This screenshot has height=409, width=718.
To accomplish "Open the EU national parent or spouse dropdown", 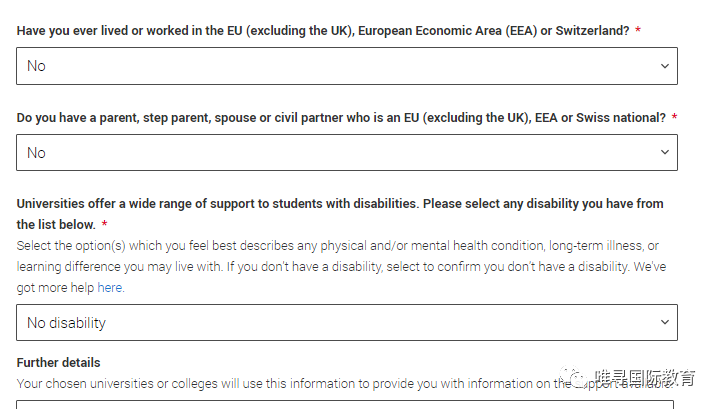I will point(346,153).
